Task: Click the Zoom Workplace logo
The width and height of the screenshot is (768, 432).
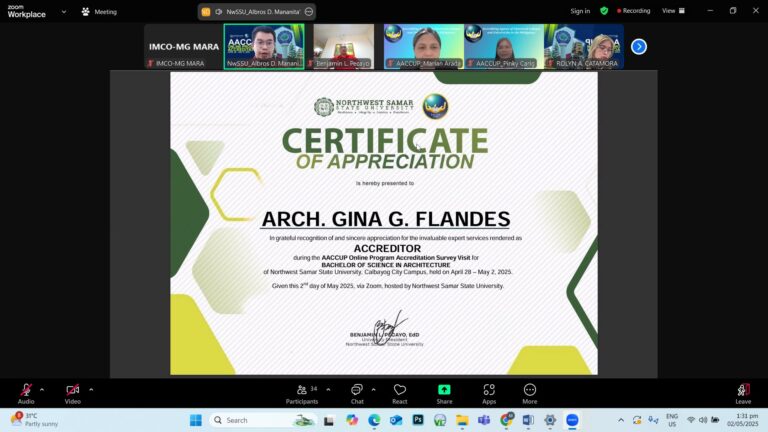Action: tap(26, 11)
